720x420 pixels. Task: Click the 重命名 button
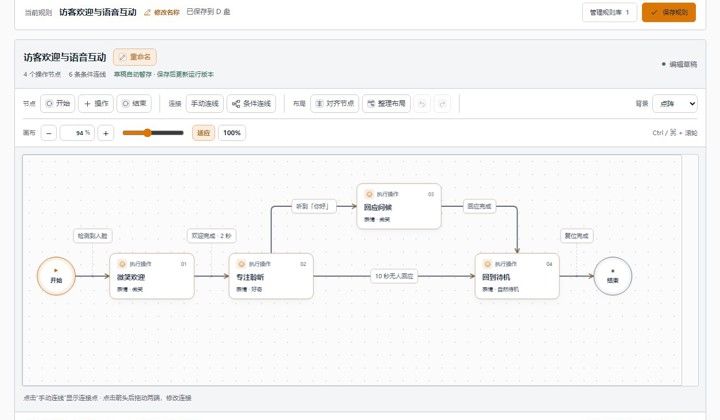(x=135, y=57)
